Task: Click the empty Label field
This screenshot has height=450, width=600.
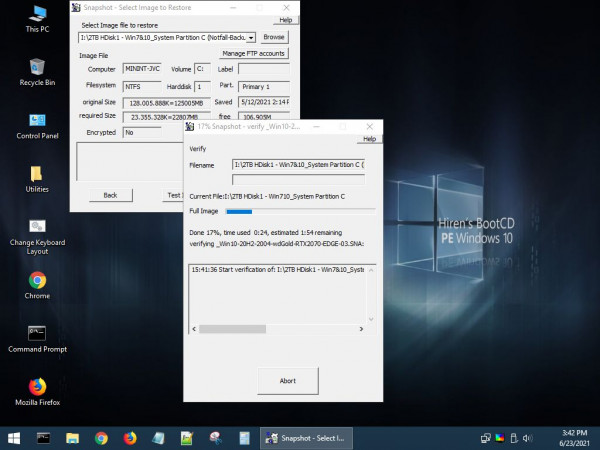Action: click(264, 69)
